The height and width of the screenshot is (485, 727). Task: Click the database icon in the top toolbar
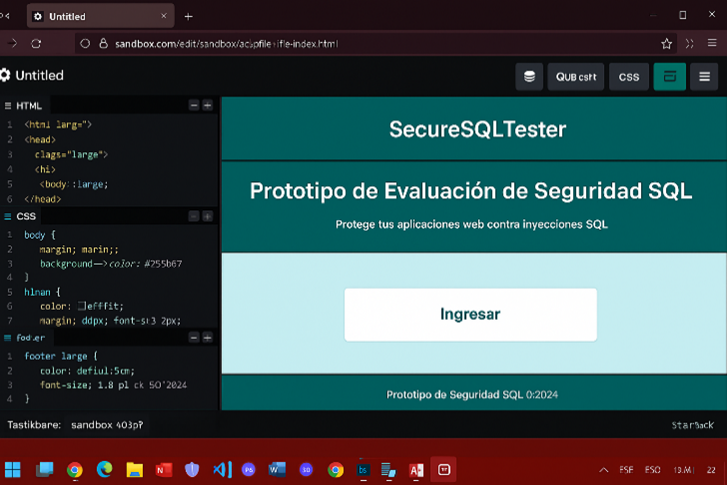coord(529,77)
